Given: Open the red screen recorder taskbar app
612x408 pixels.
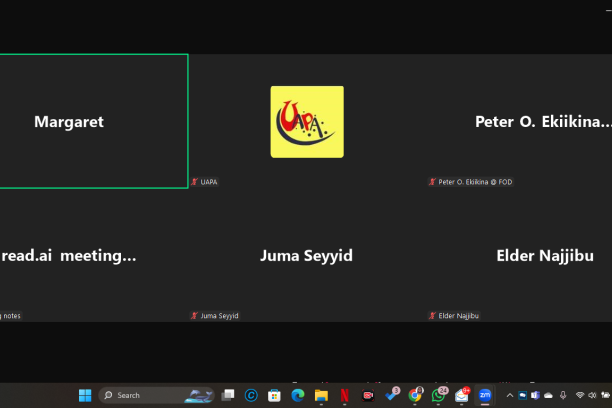Looking at the screenshot, I should (x=368, y=395).
